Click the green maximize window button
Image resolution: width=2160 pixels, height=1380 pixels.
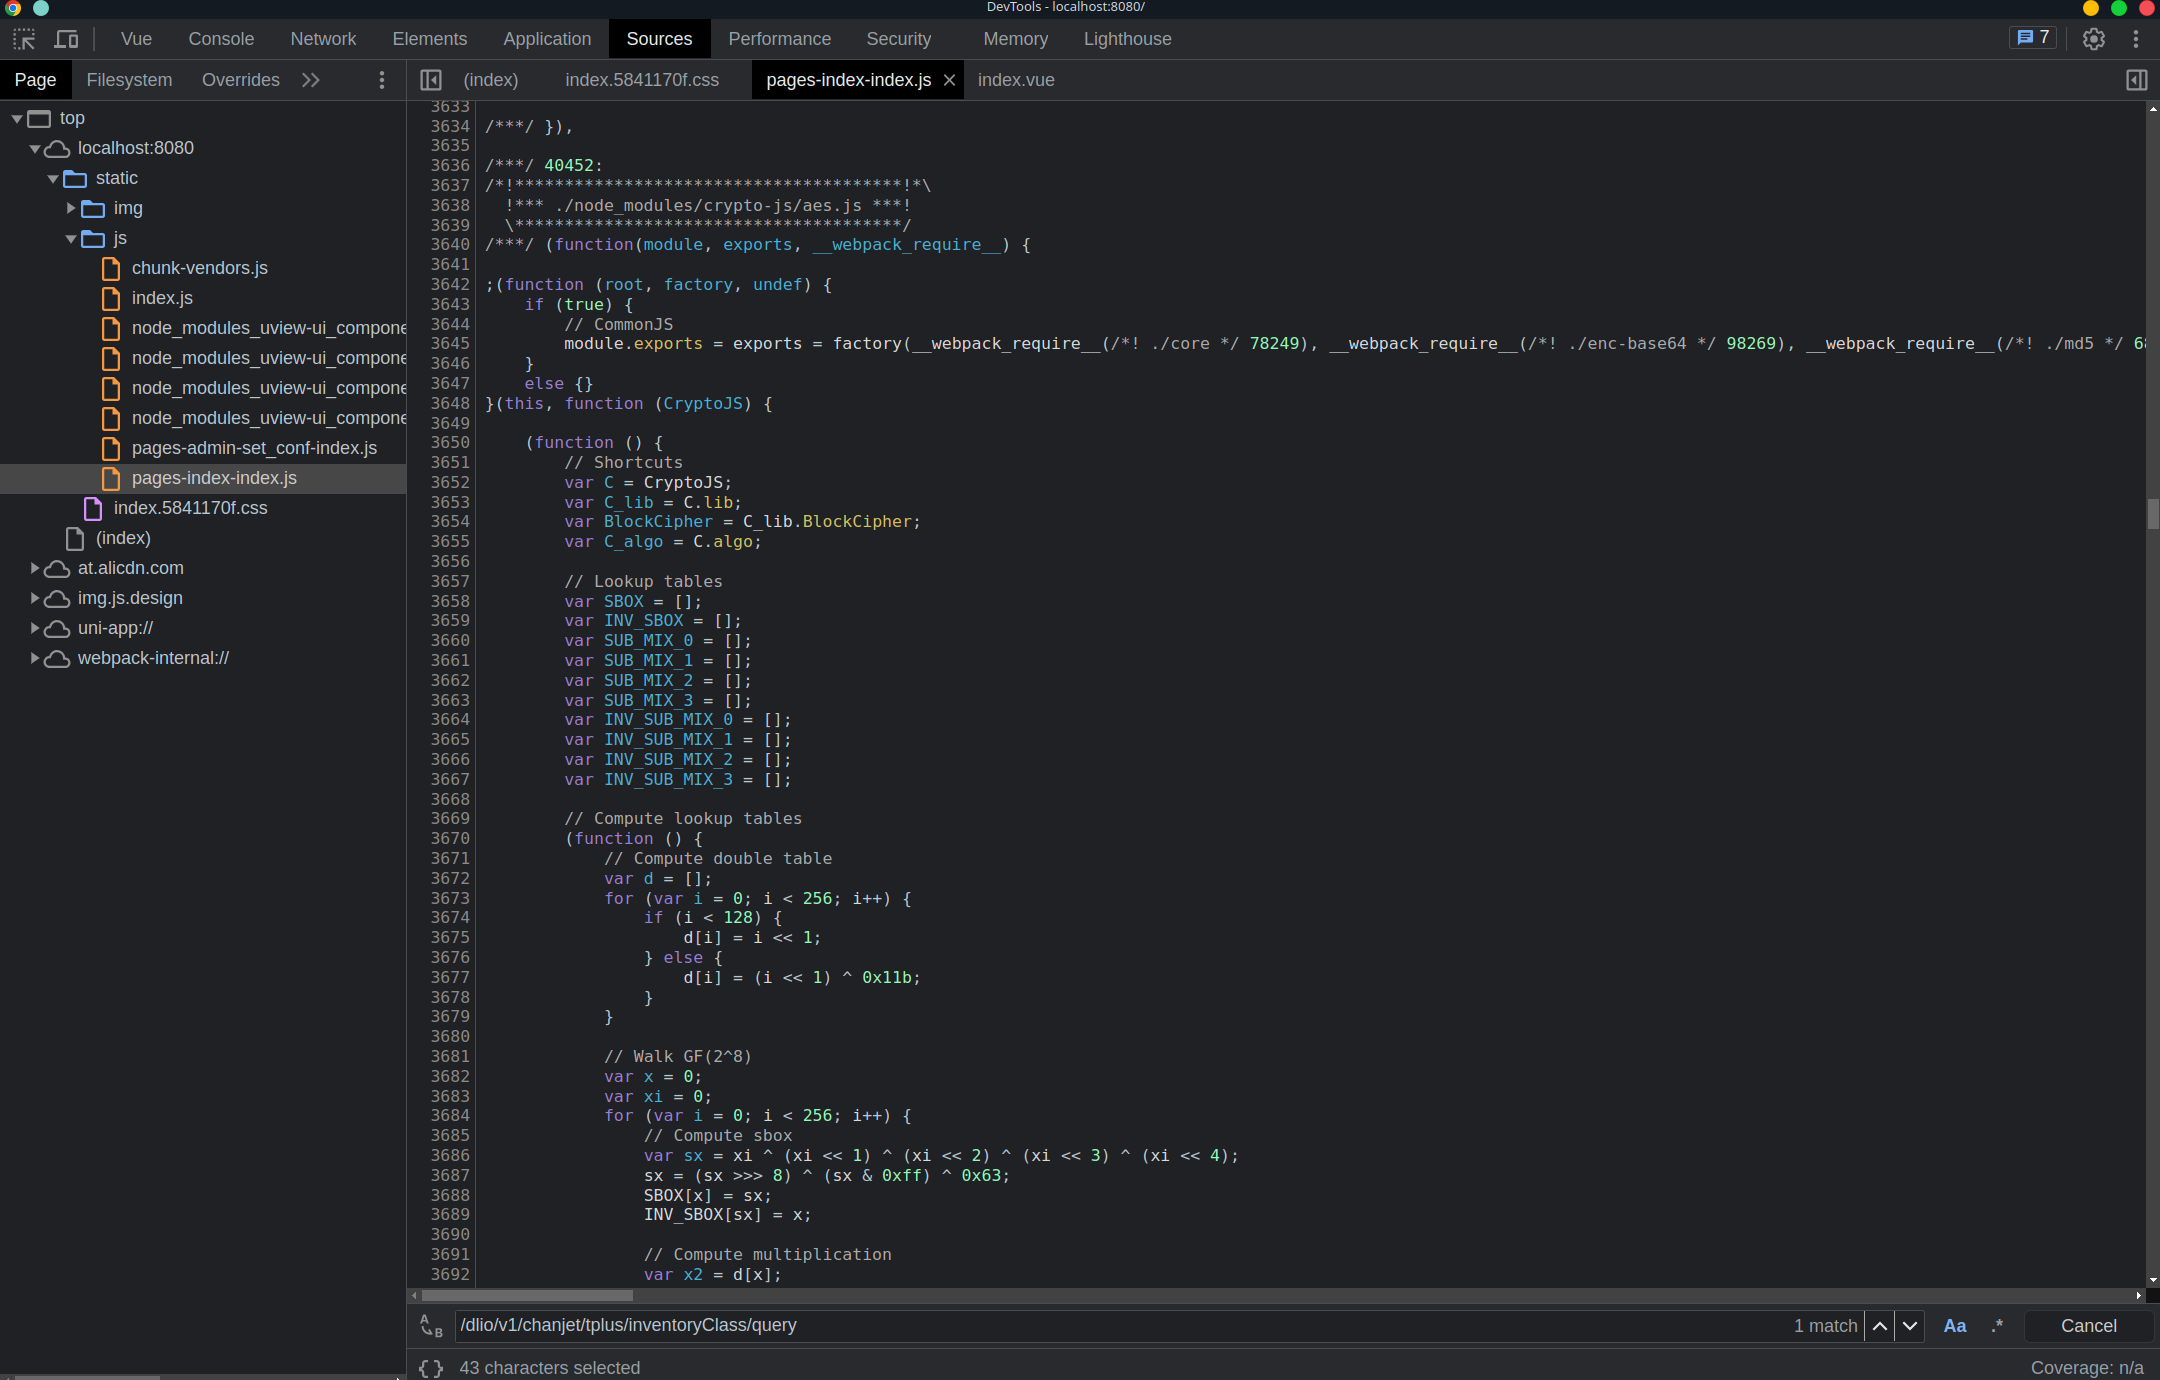pos(2119,8)
